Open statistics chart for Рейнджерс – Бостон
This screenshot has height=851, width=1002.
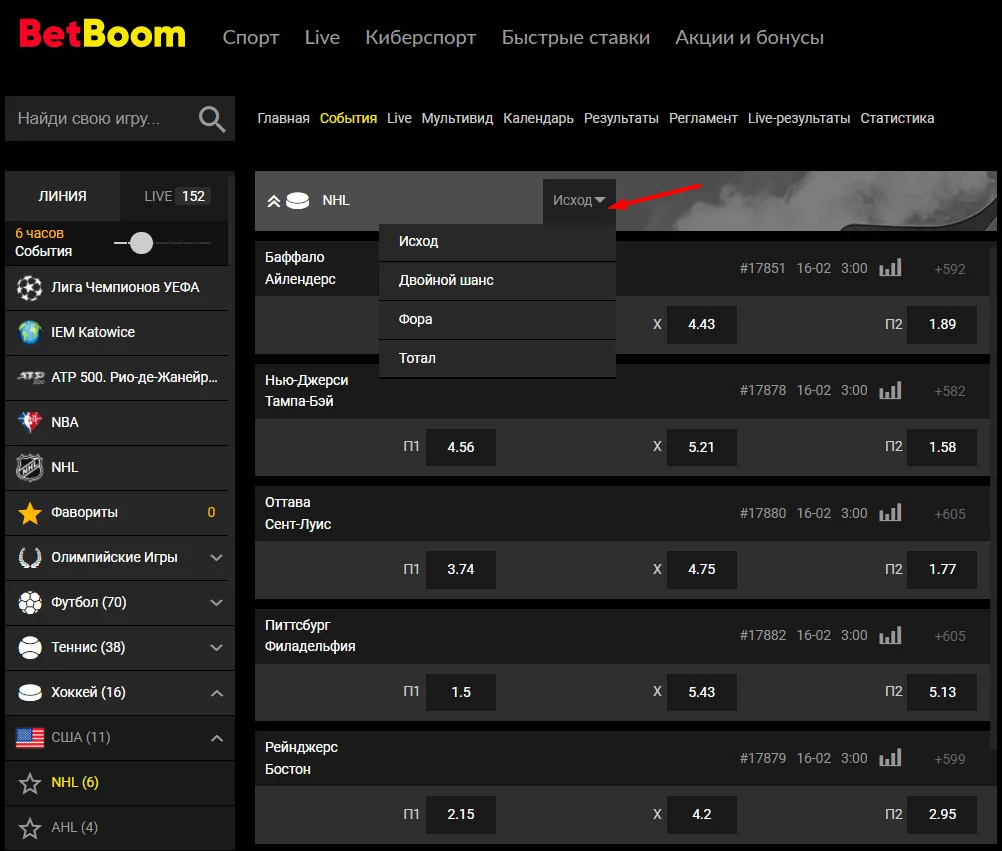click(890, 758)
